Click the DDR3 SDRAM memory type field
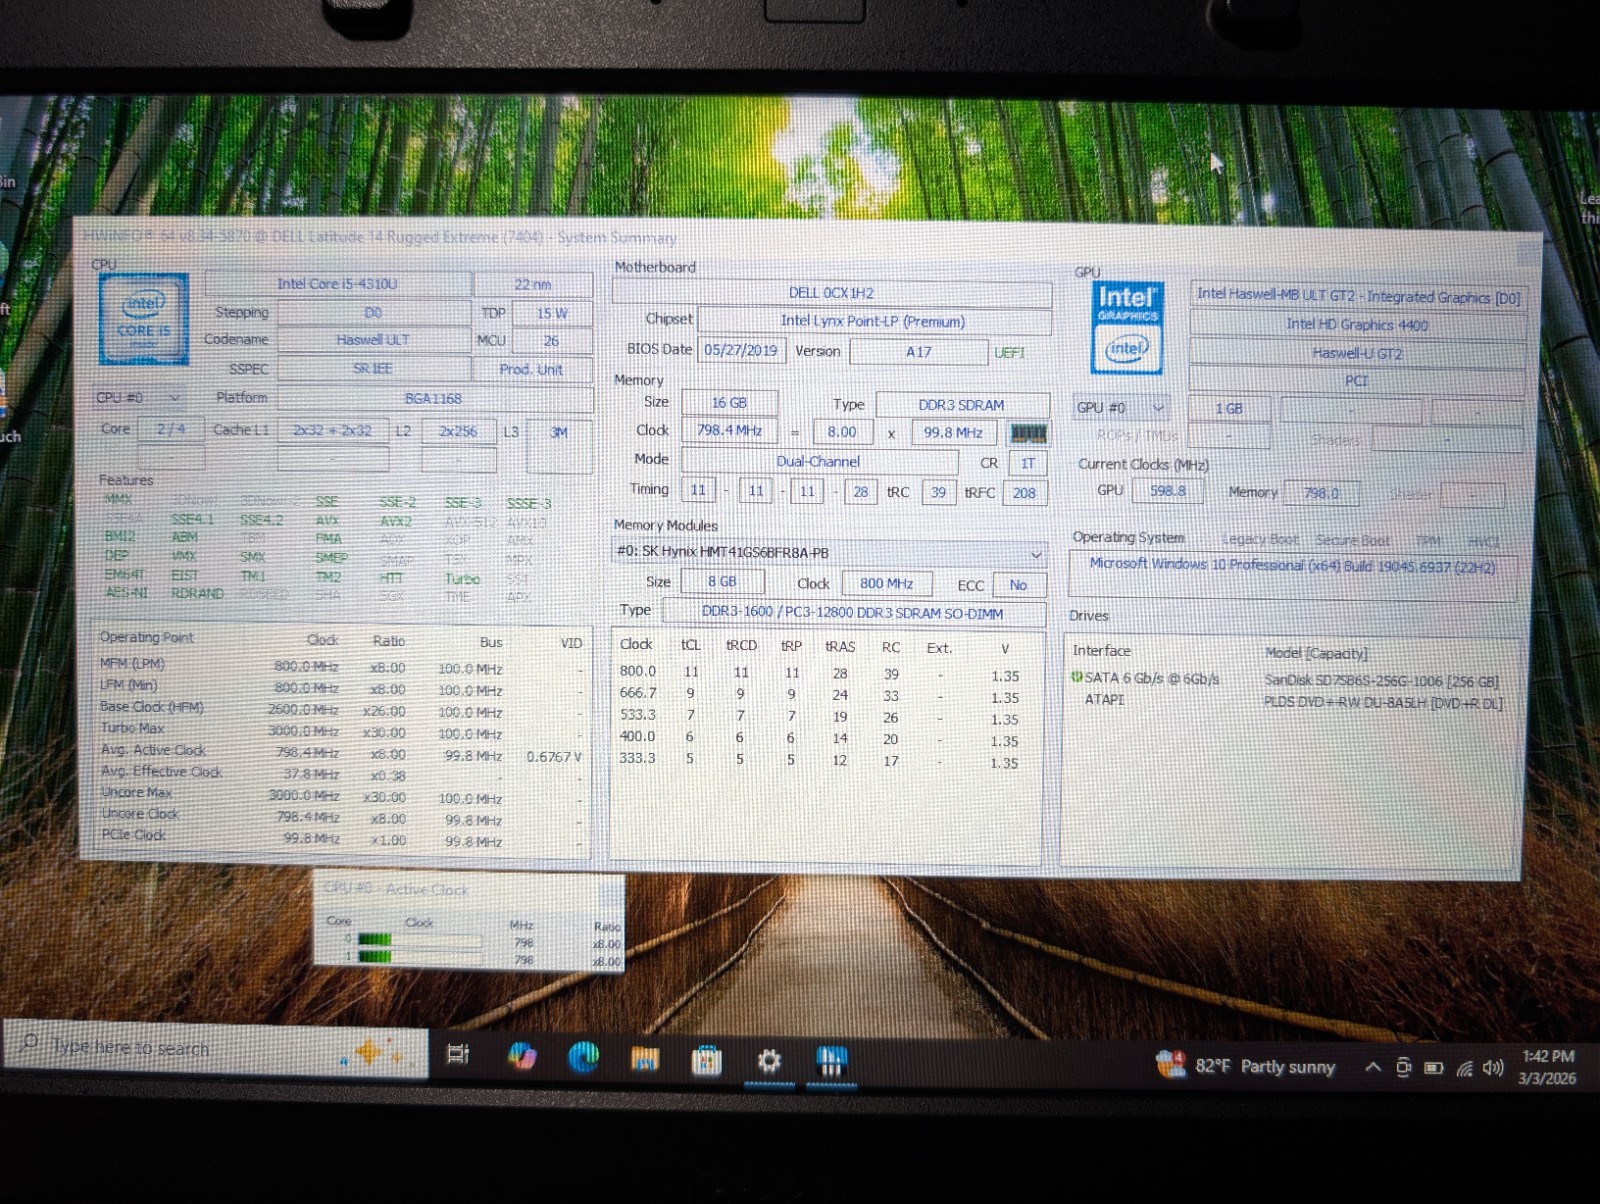 pyautogui.click(x=961, y=405)
